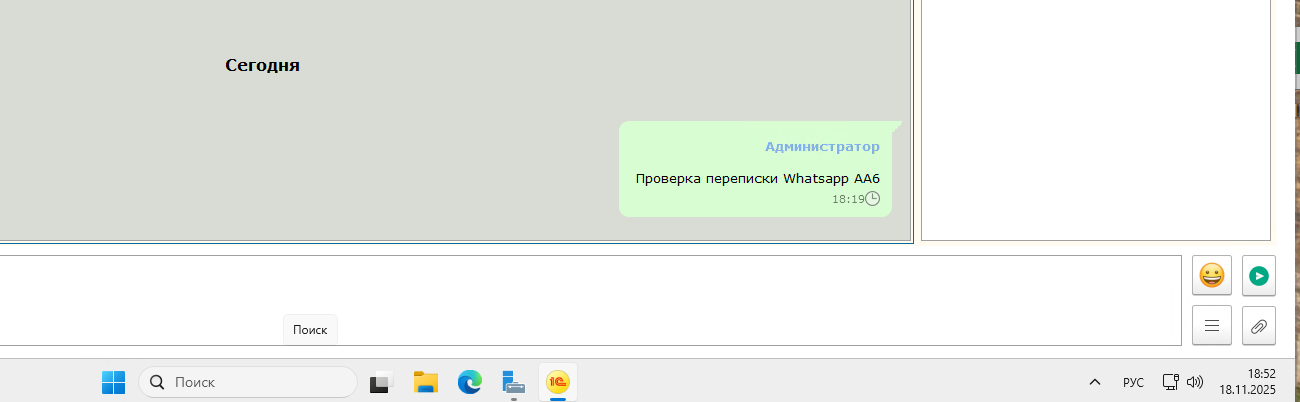Image resolution: width=1300 pixels, height=402 pixels.
Task: Attach a file with paperclip button
Action: tap(1259, 325)
